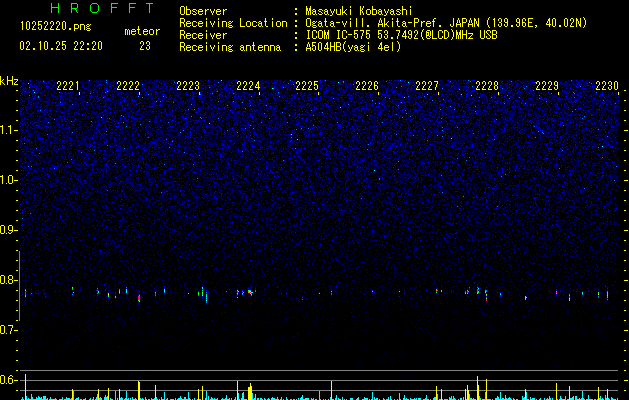The image size is (629, 400).
Task: Click the Receiving antenna label
Action: (x=230, y=47)
